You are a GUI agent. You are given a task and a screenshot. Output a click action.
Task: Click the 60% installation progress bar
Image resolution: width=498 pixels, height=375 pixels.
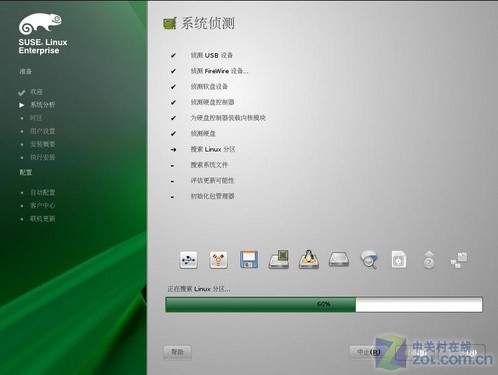pyautogui.click(x=324, y=304)
